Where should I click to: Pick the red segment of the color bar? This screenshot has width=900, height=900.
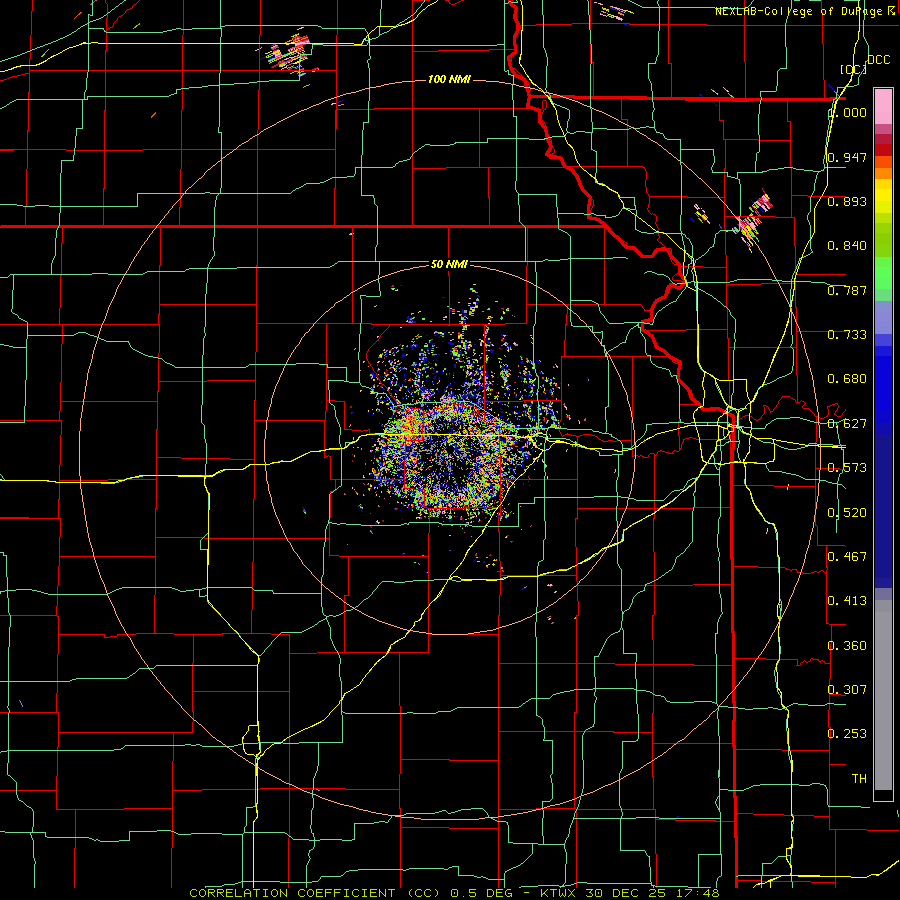tap(883, 149)
